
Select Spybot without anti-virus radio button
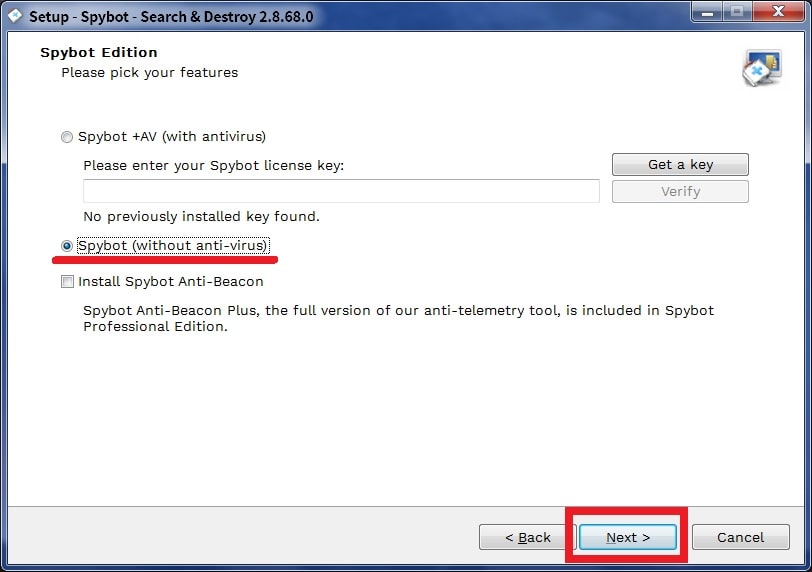click(x=67, y=246)
